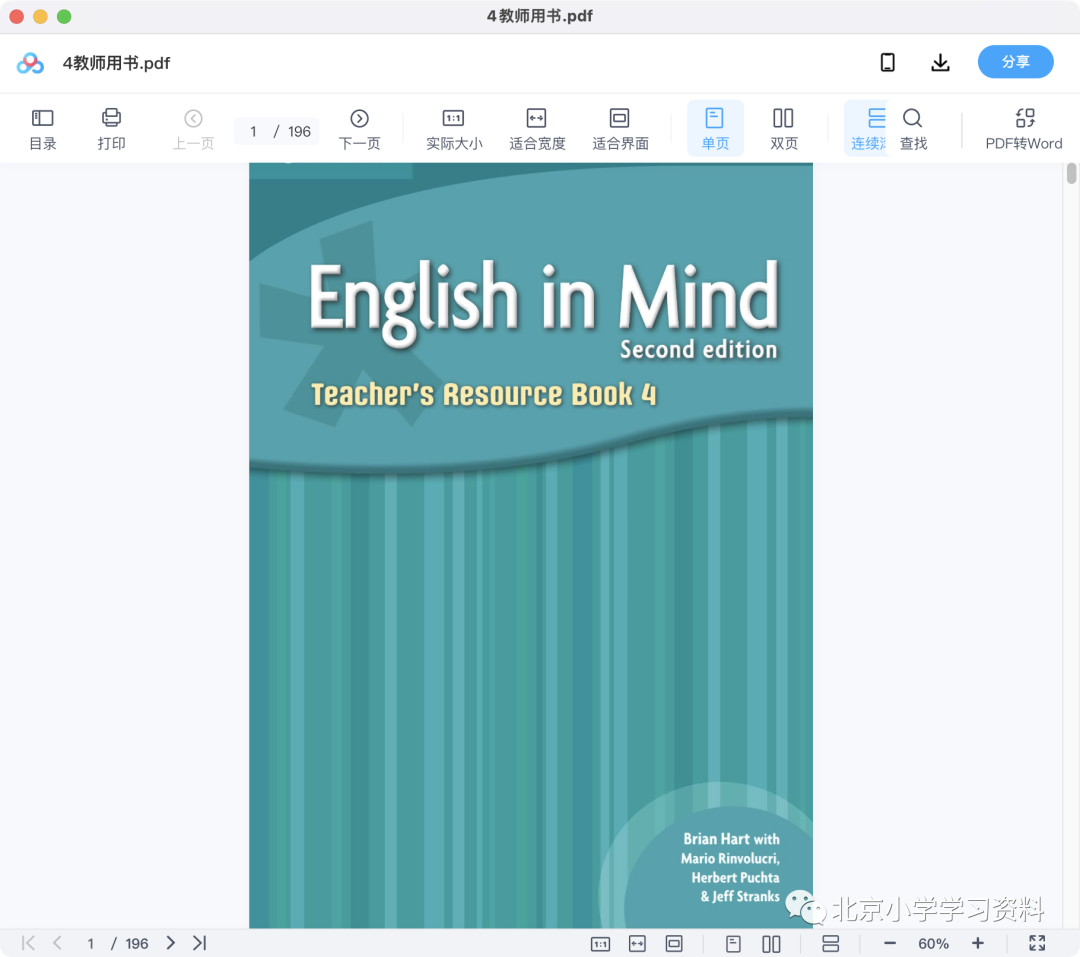This screenshot has height=957, width=1080.
Task: Open the 查找 search tool
Action: coord(913,129)
